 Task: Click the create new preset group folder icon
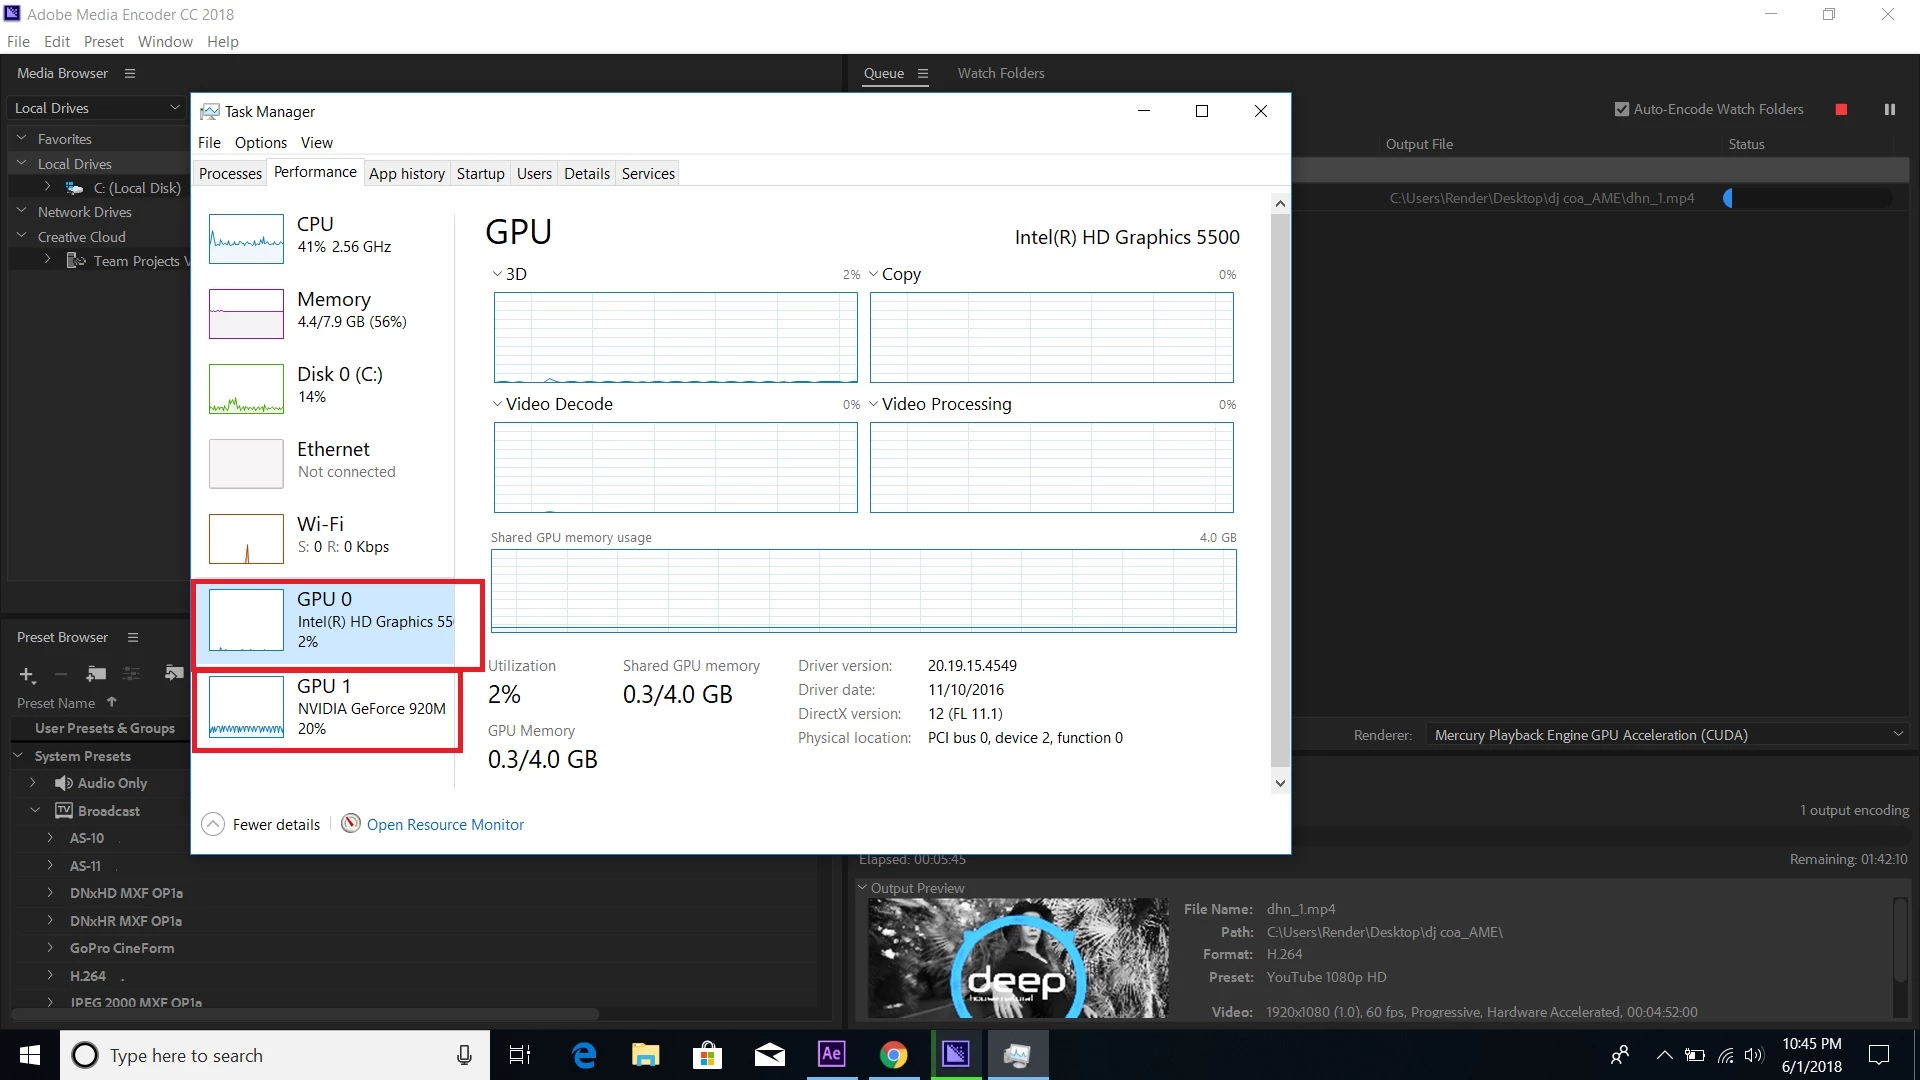click(x=96, y=674)
